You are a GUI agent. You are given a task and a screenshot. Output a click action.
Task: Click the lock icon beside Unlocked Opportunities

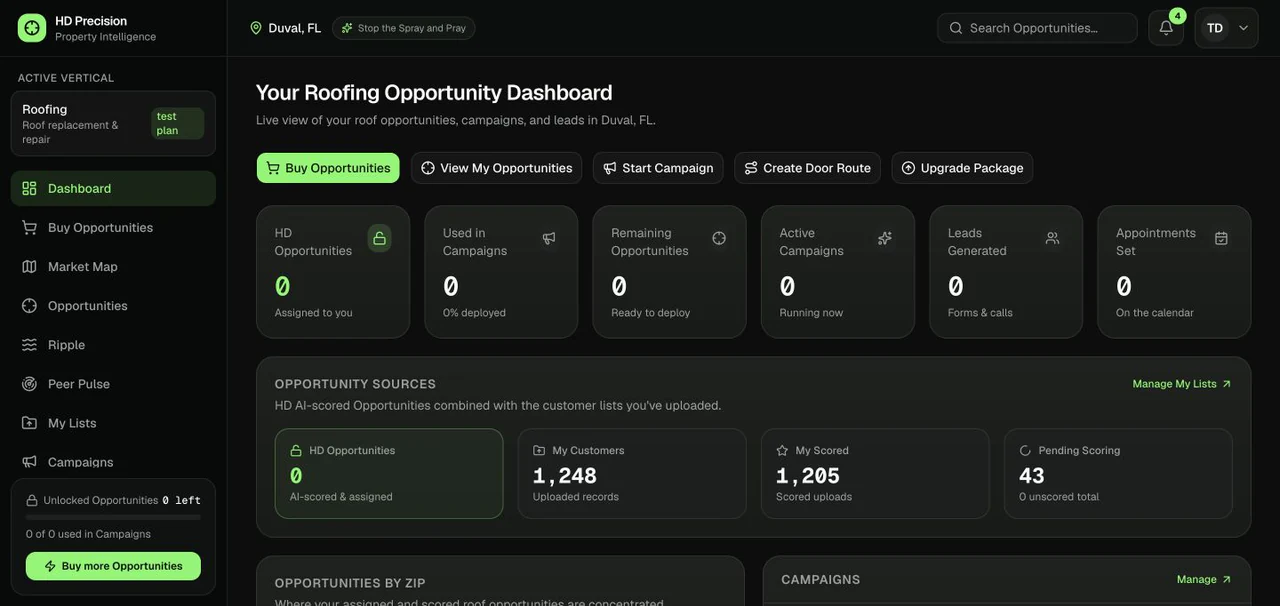coord(33,500)
